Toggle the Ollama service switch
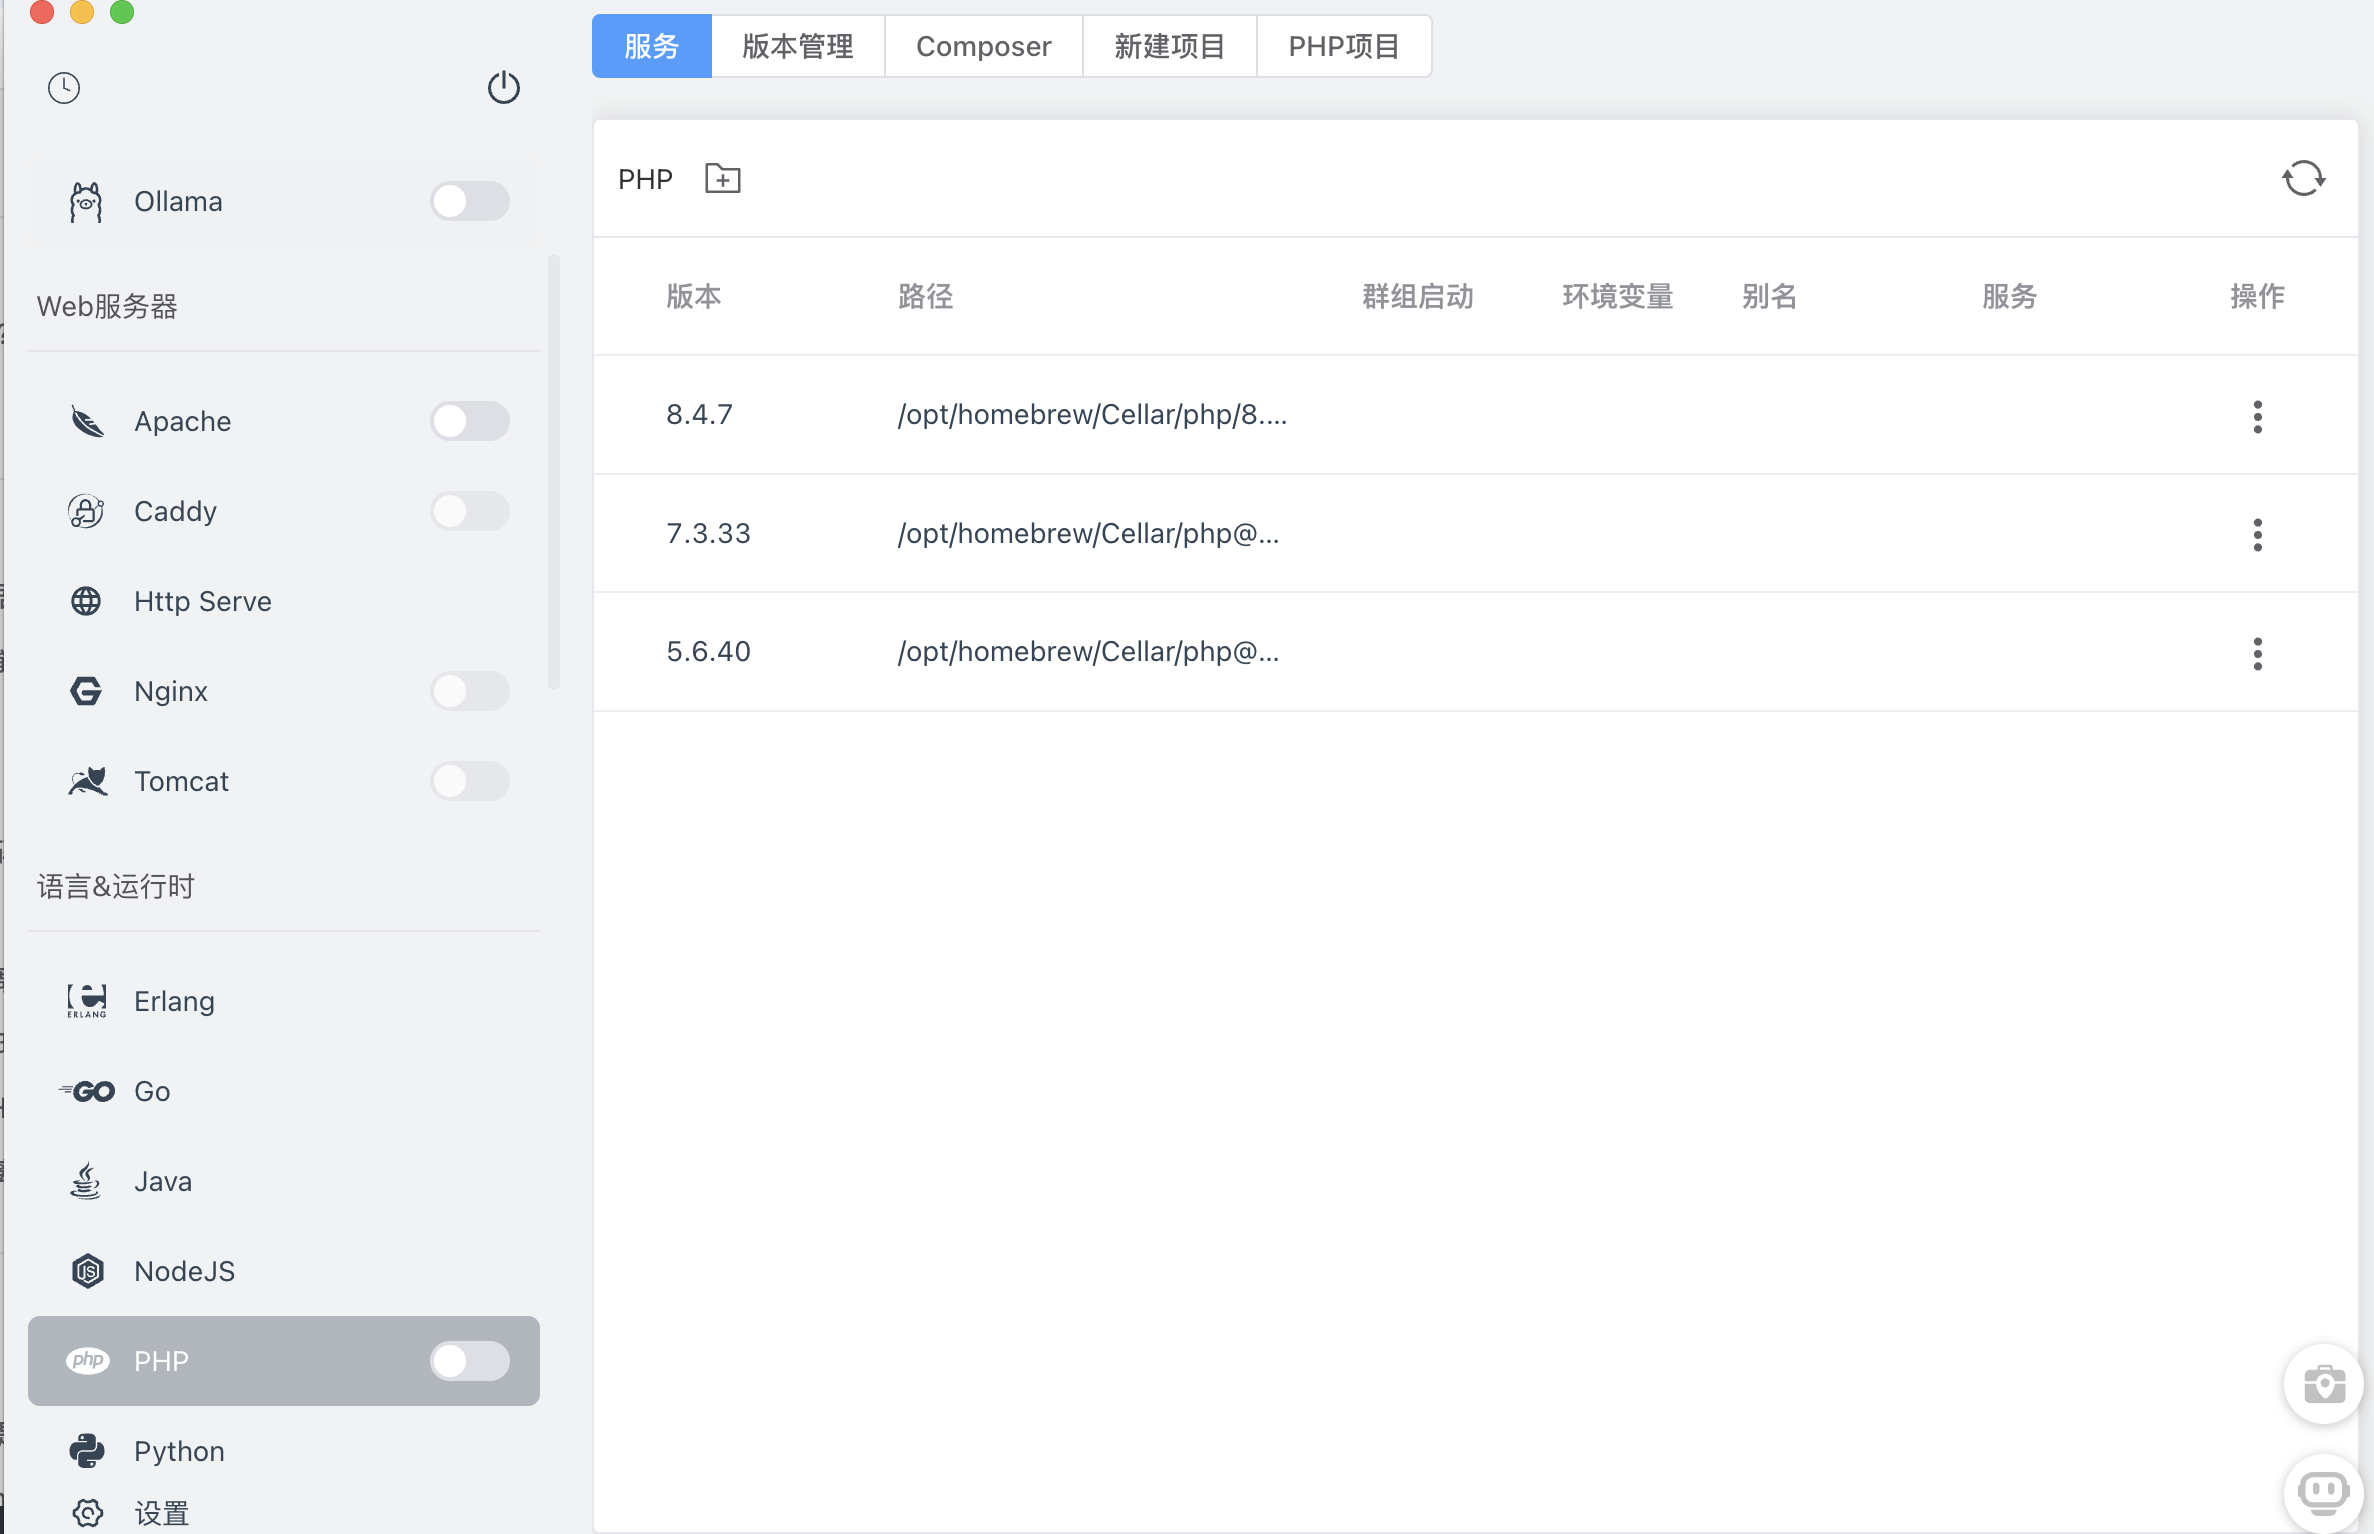 point(470,201)
